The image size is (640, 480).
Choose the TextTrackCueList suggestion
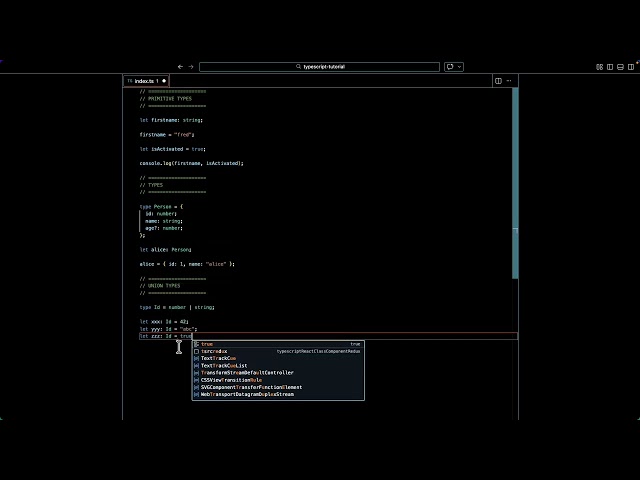pos(278,366)
